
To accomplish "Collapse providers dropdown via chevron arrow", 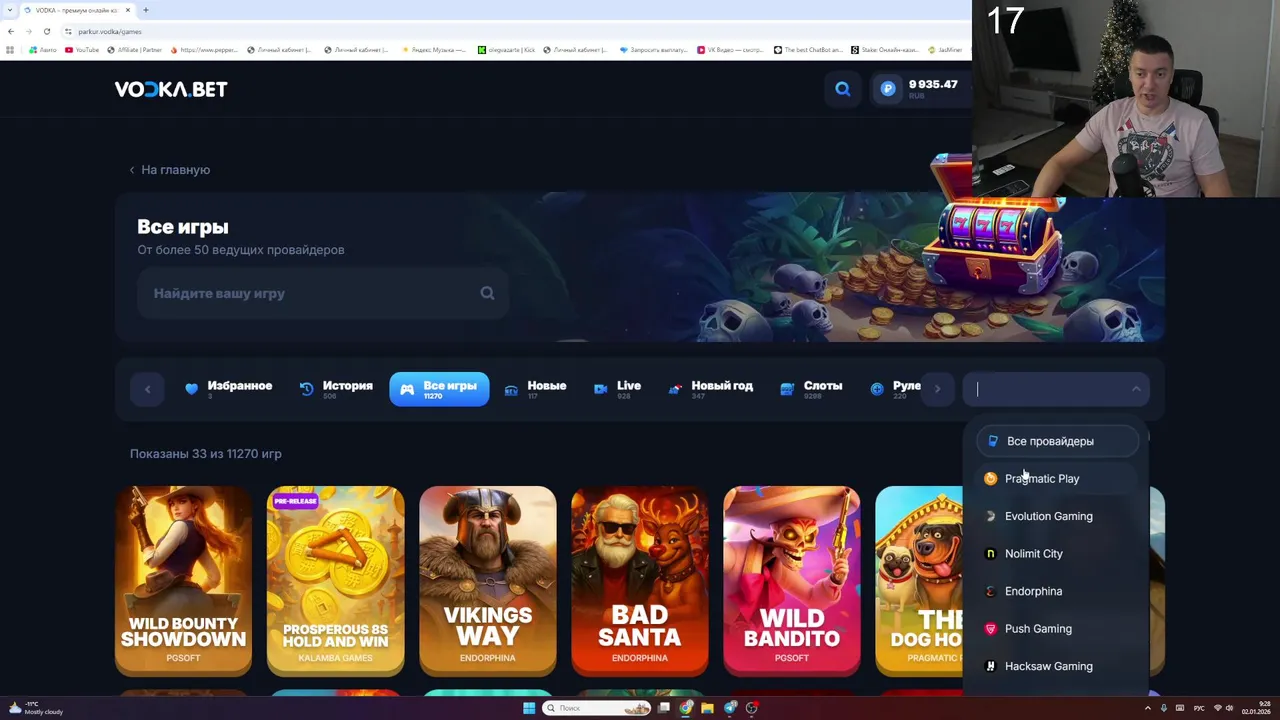I will point(1136,389).
